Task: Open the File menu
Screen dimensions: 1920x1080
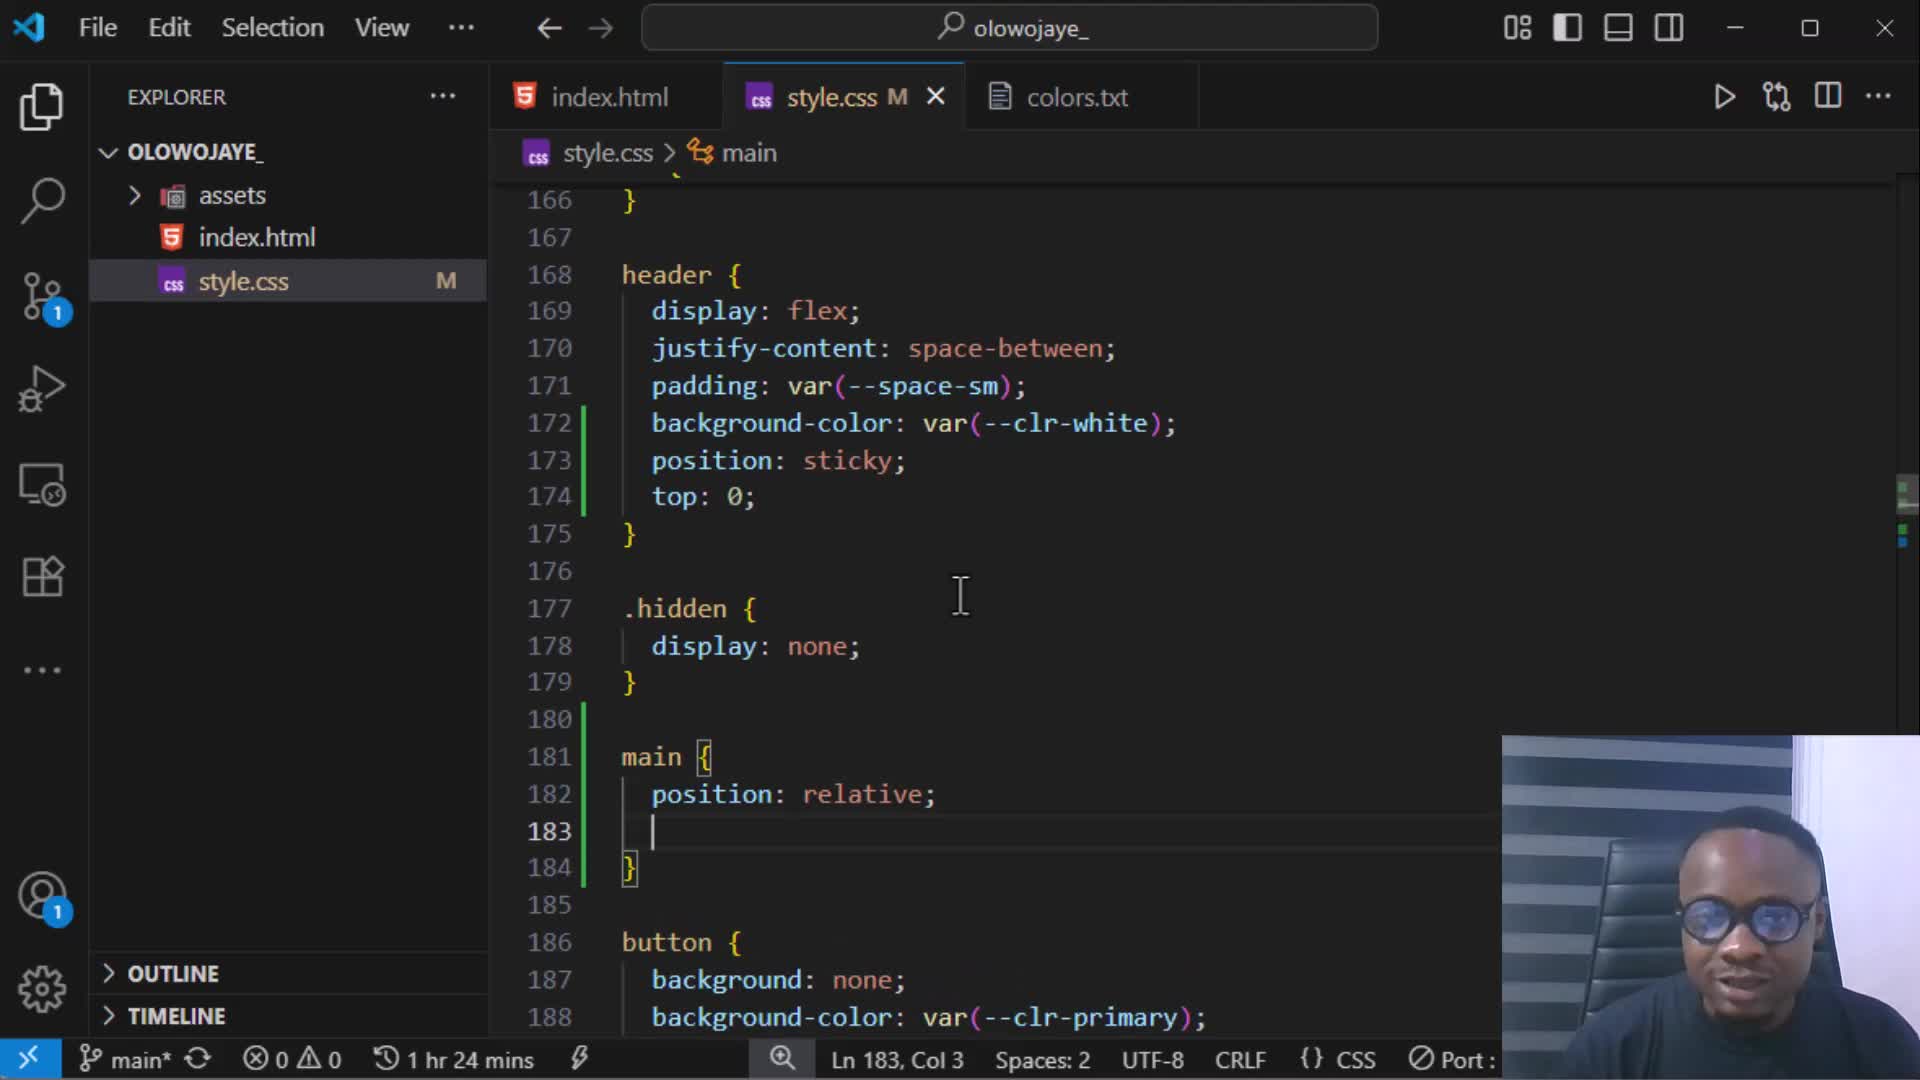Action: point(98,28)
